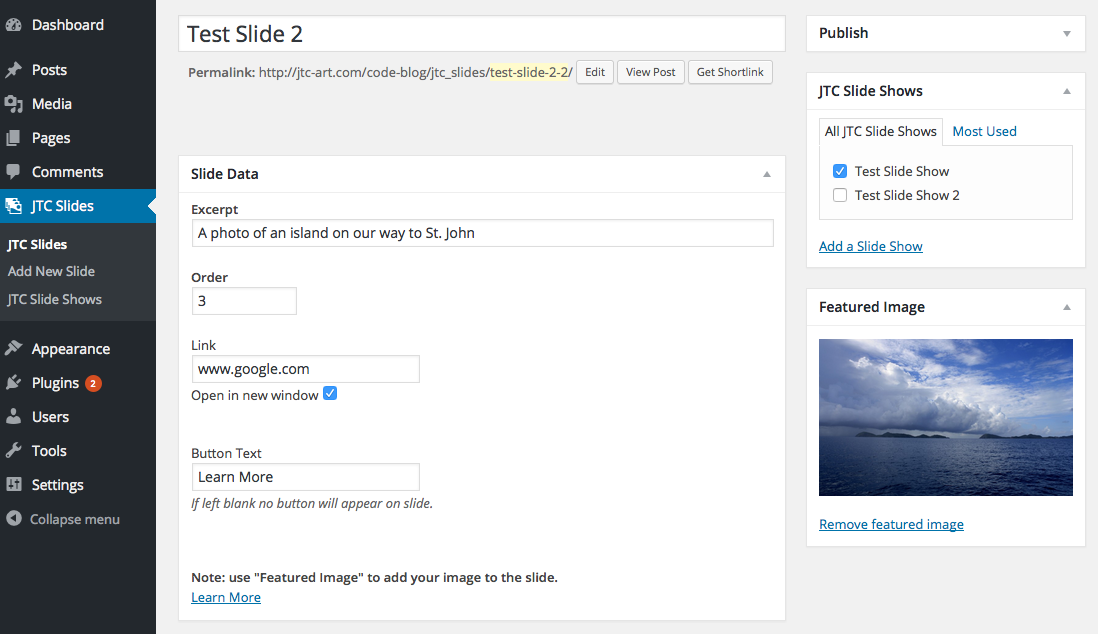
Task: Open JTC Slide Shows submenu item
Action: pos(55,299)
